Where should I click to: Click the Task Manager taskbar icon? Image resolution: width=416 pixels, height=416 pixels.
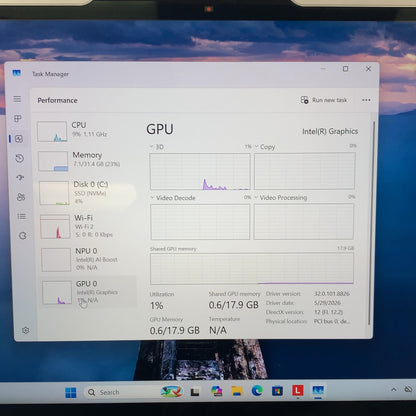318,390
